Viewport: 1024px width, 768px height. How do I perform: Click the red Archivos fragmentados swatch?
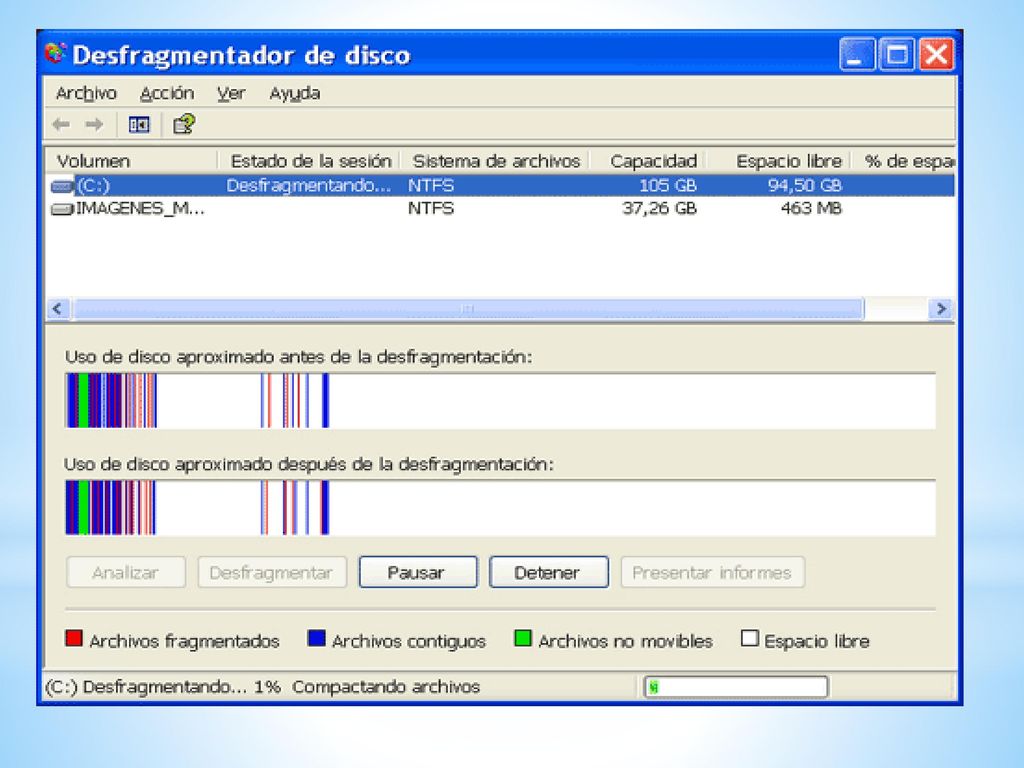[x=74, y=638]
